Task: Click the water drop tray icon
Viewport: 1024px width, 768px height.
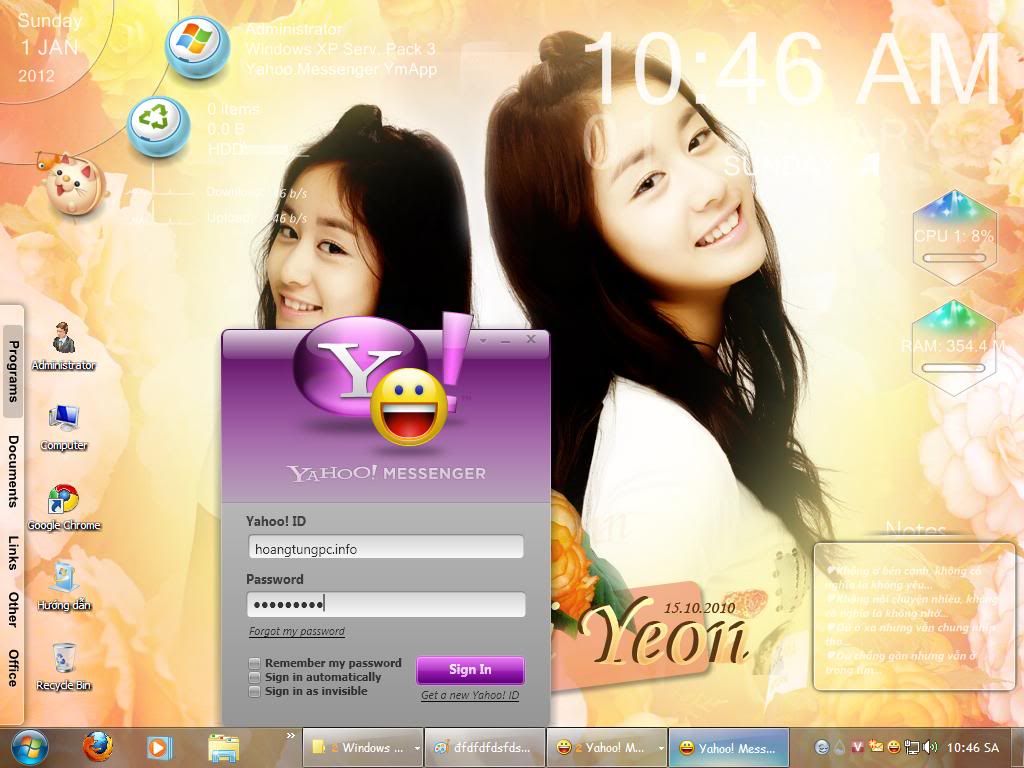Action: coord(840,746)
